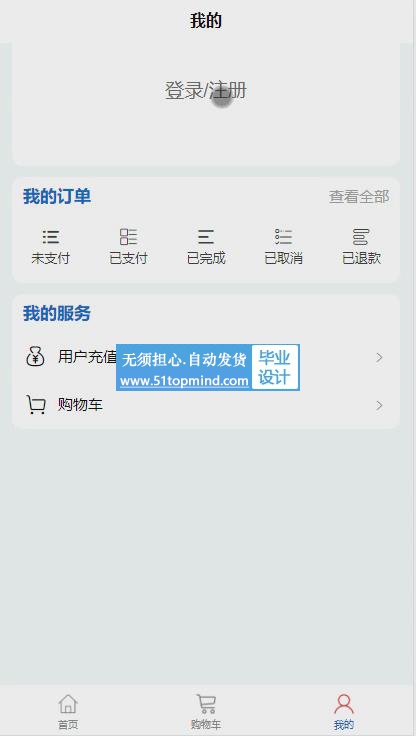Viewport: 416px width, 736px height.
Task: Switch to the 我的 tab label
Action: 344,724
